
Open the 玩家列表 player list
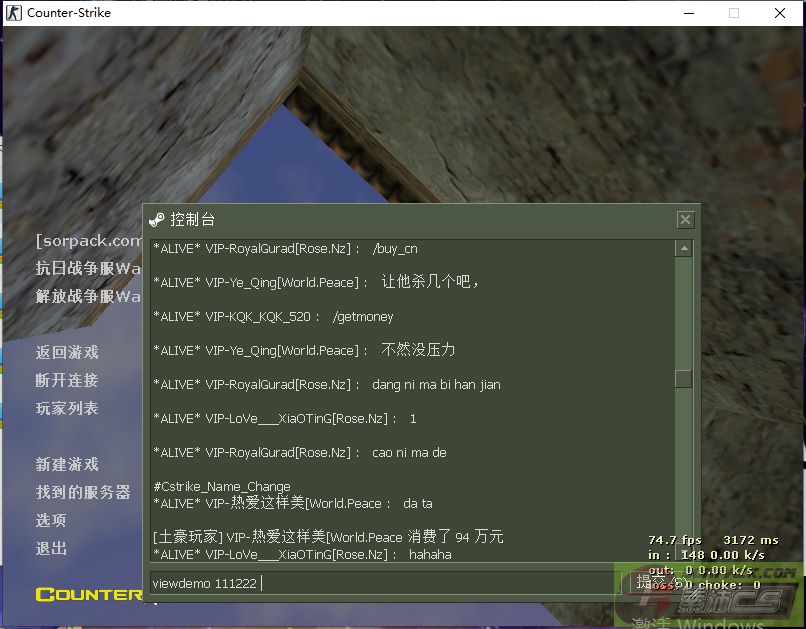tap(67, 409)
